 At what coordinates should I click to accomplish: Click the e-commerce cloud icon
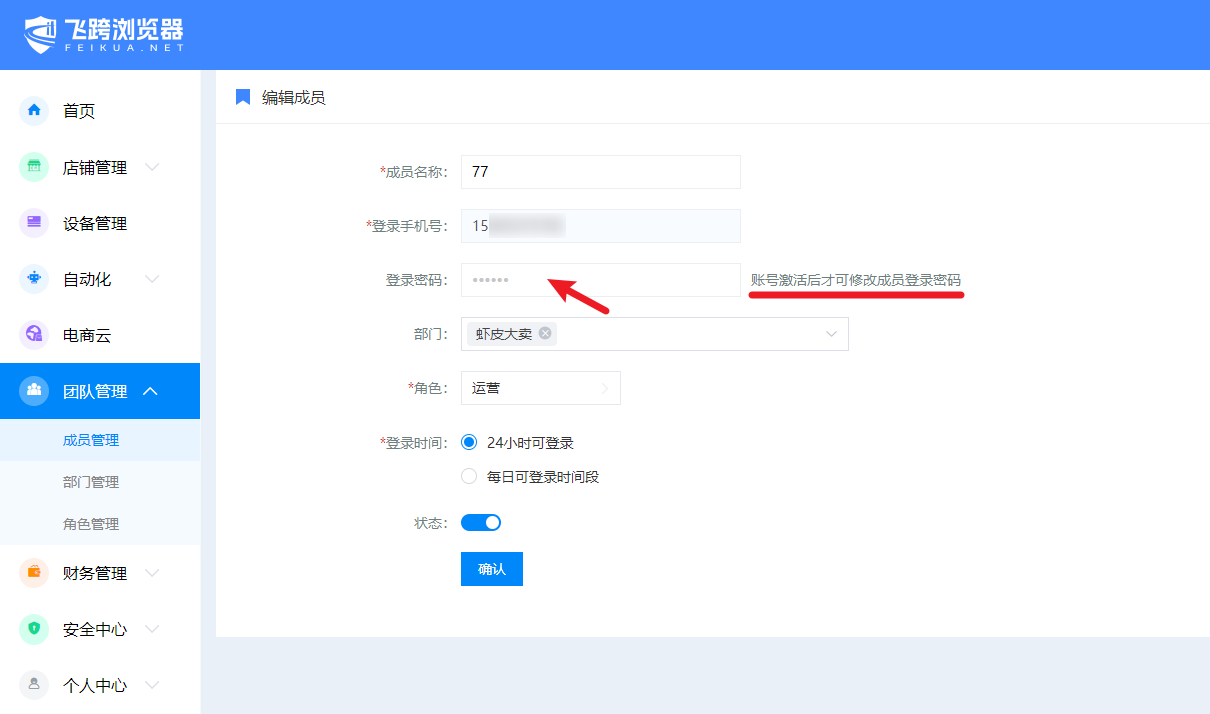click(34, 335)
